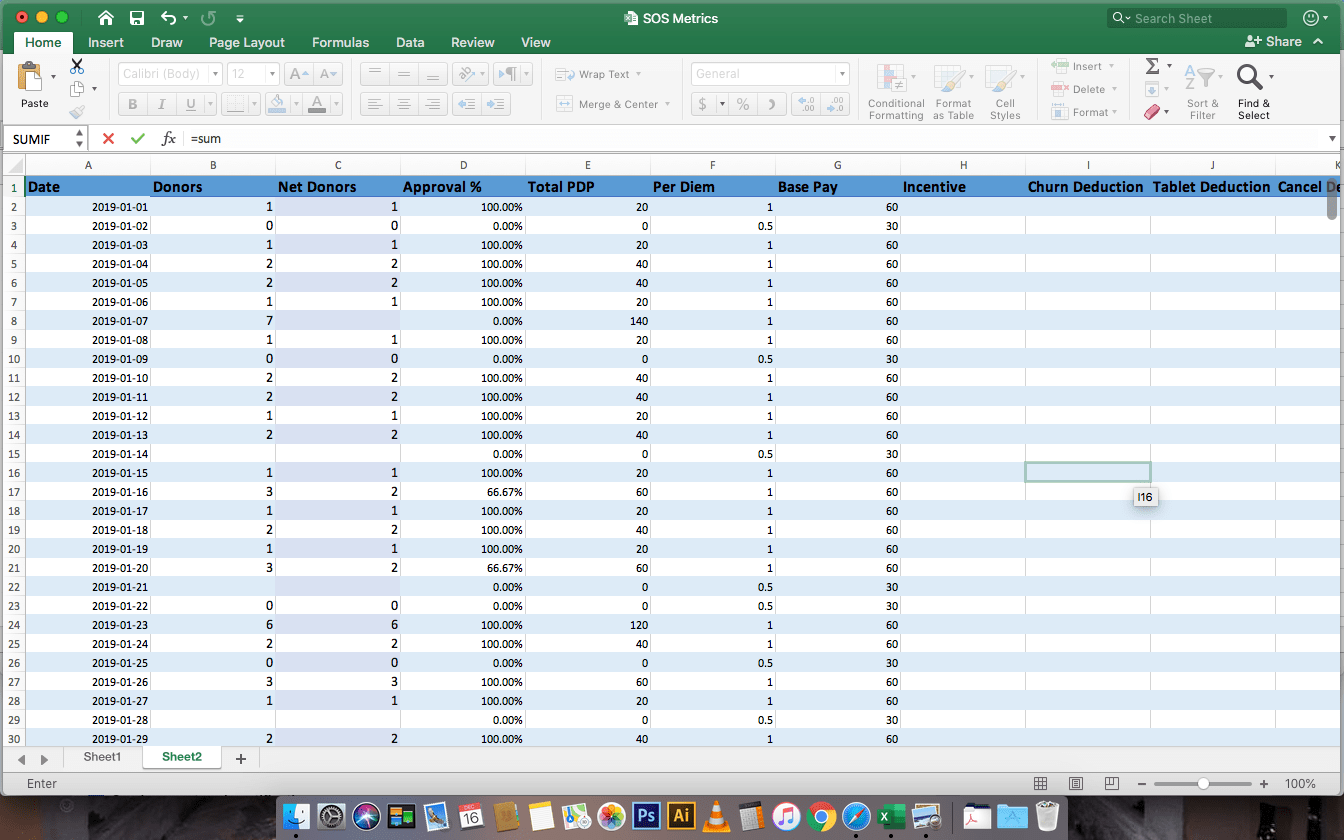
Task: Expand the Merge & Center dropdown arrow
Action: pyautogui.click(x=667, y=104)
